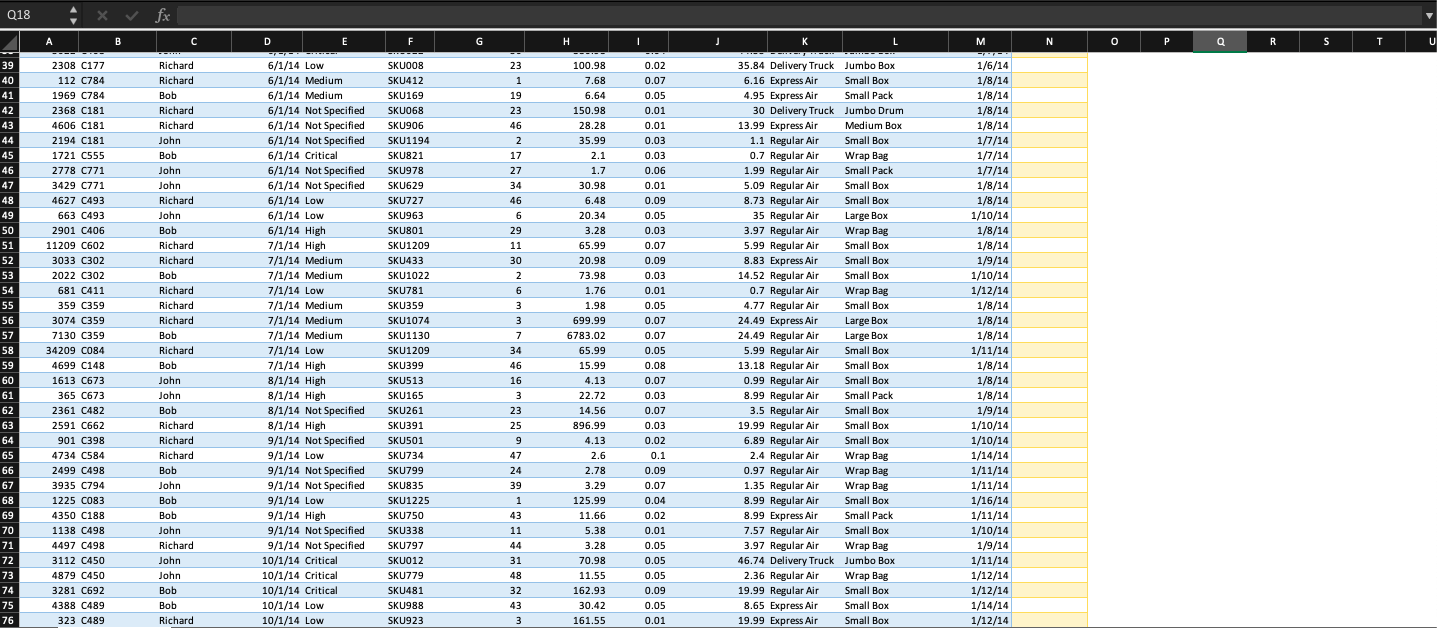Viewport: 1437px width, 628px height.
Task: Select column H by clicking its header
Action: (565, 42)
